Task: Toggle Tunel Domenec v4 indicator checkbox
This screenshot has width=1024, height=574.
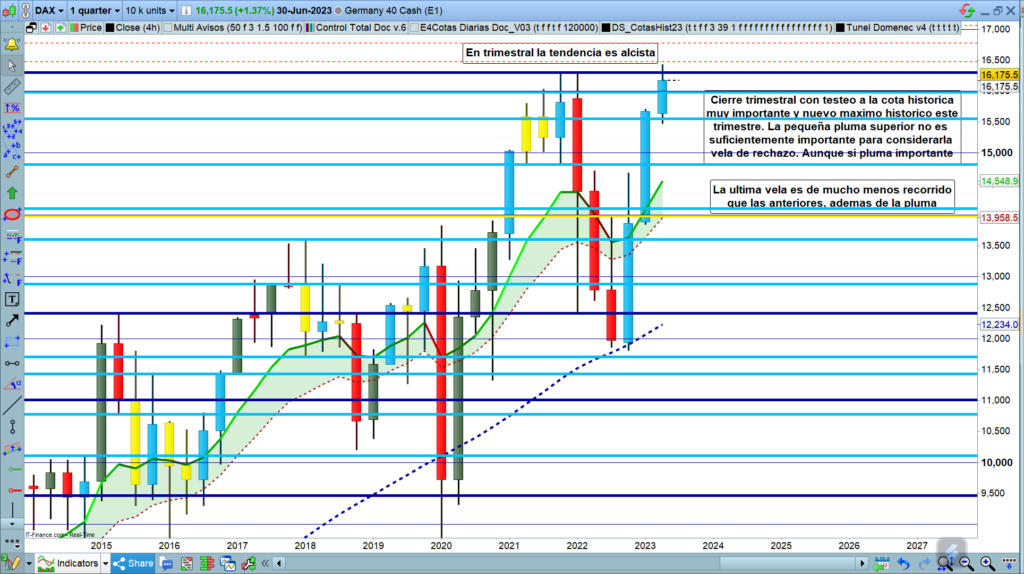Action: (x=842, y=29)
